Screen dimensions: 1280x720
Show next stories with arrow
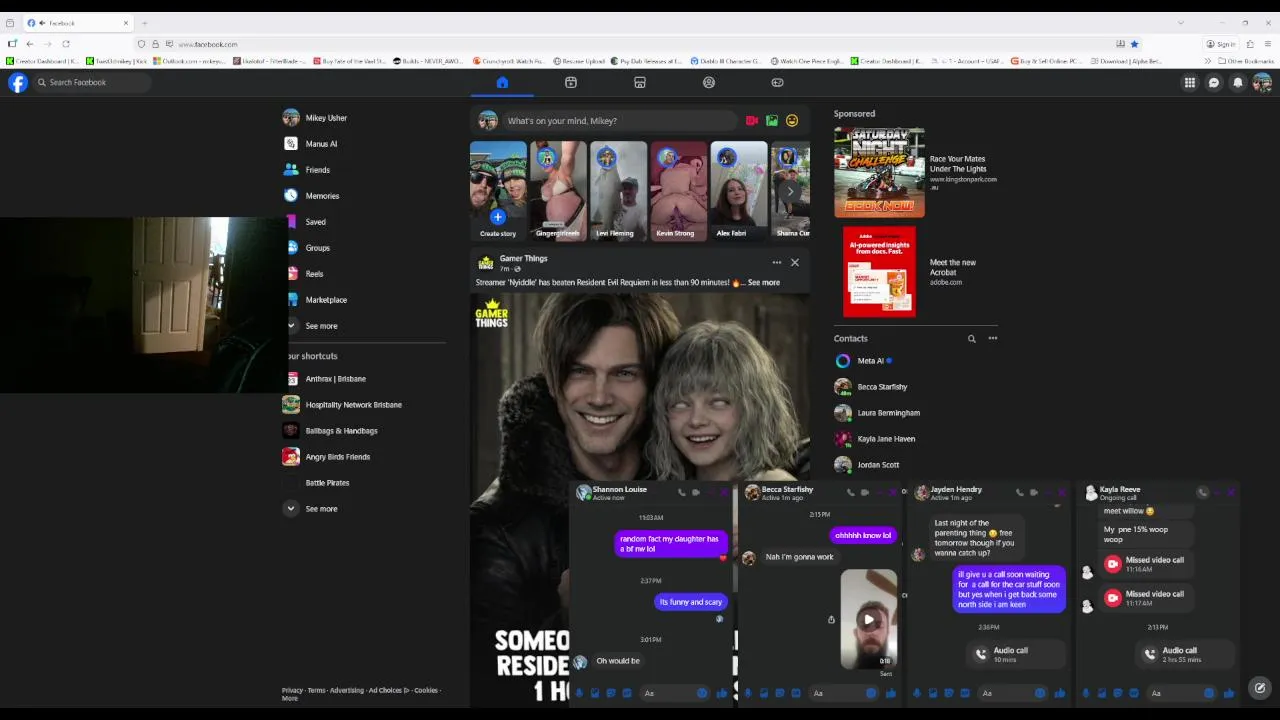790,191
